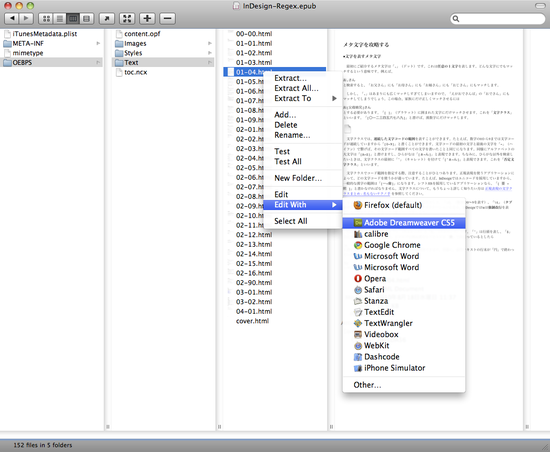Click the full screen expand toolbar icon
550x452 pixels.
click(127, 19)
